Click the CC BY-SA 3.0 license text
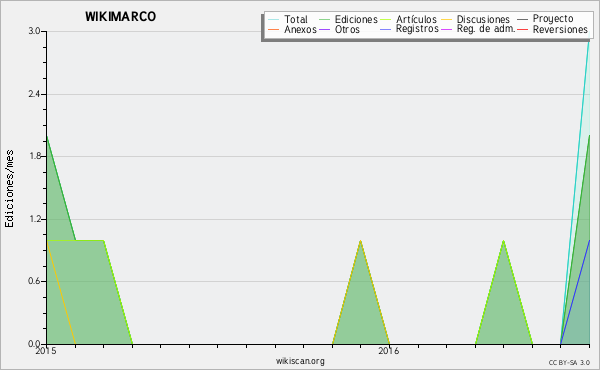Viewport: 600px width, 370px height. (569, 363)
